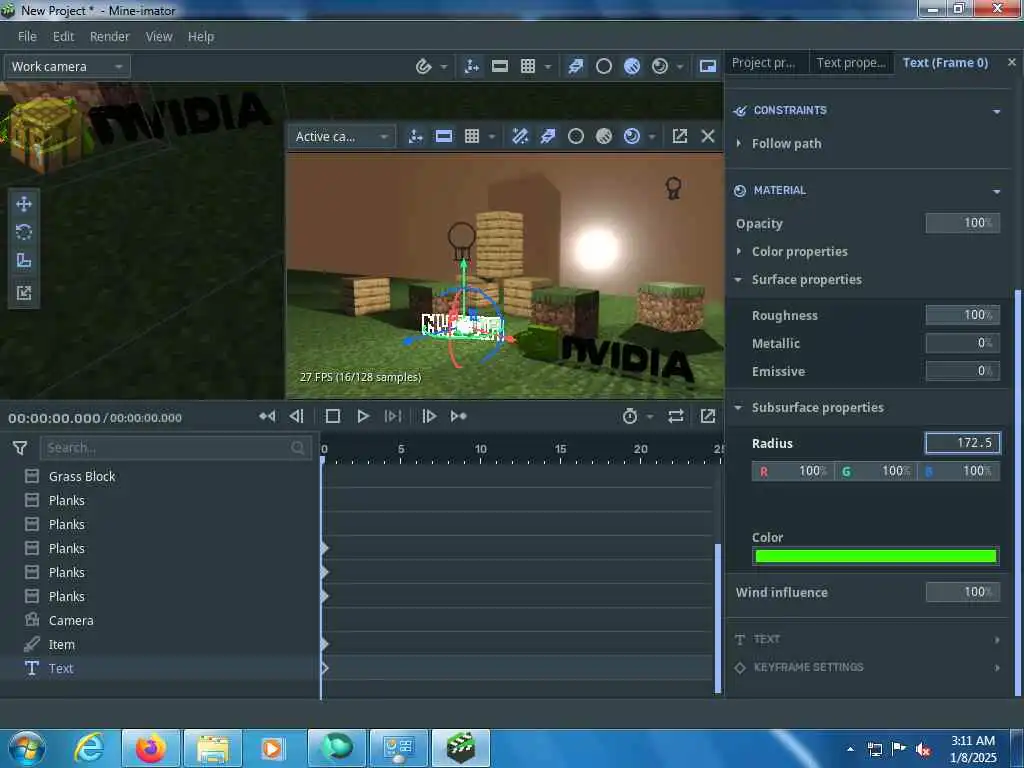Step back one frame

click(x=296, y=416)
